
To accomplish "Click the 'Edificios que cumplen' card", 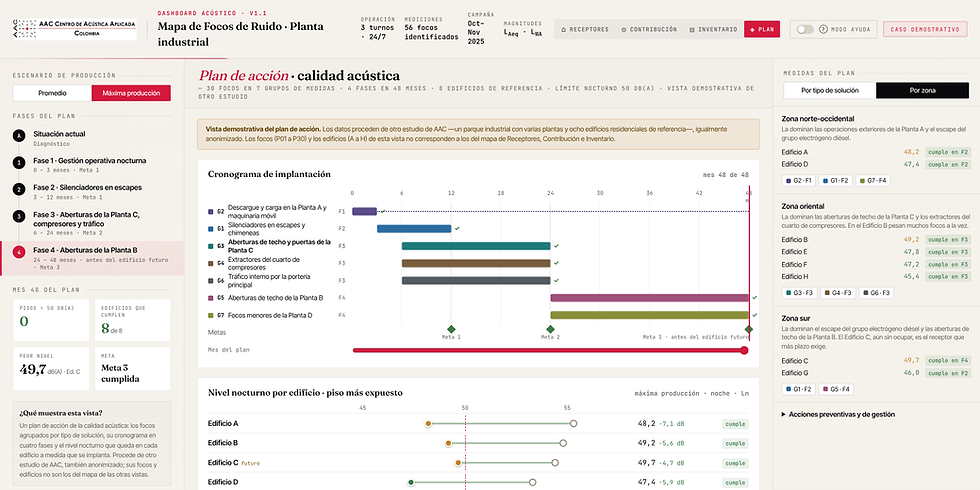I will [x=132, y=320].
